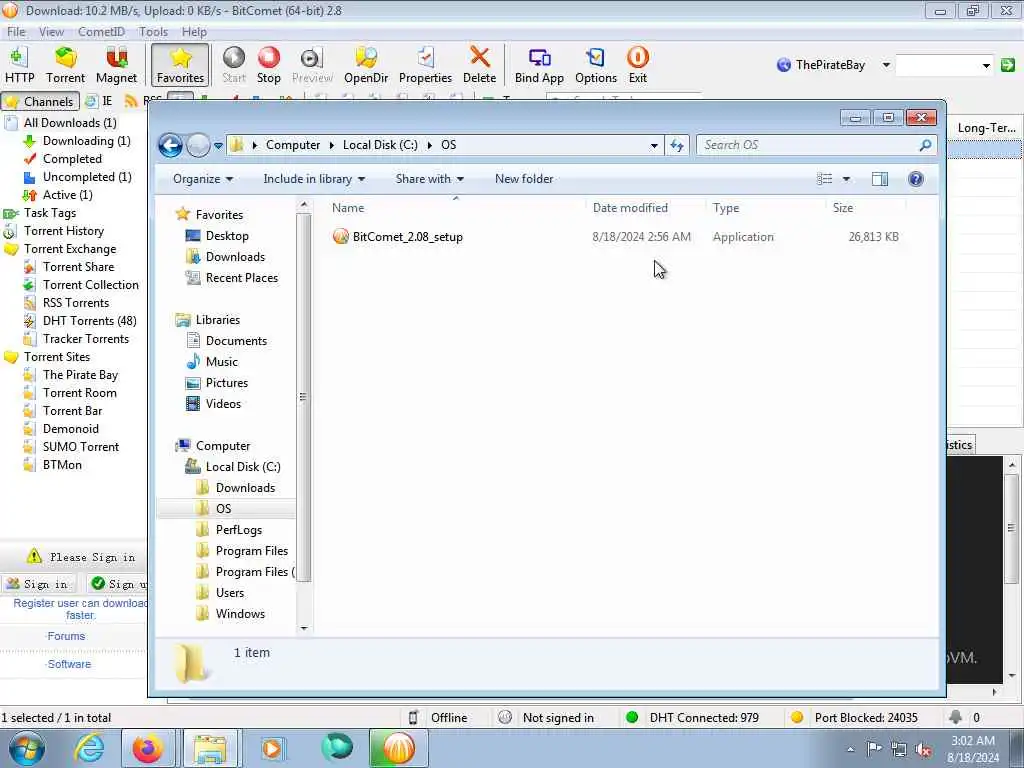
Task: Open the Music library
Action: click(221, 362)
